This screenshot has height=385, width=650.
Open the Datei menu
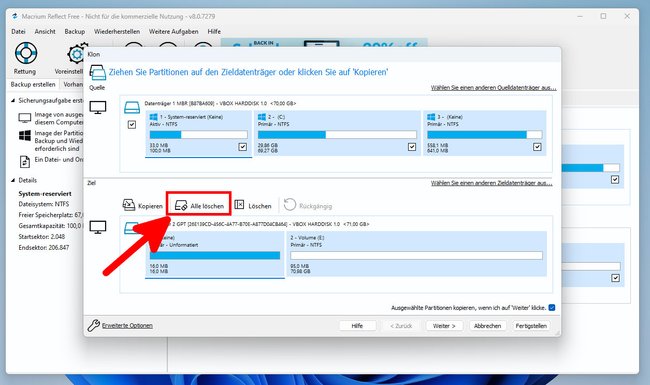(x=18, y=31)
